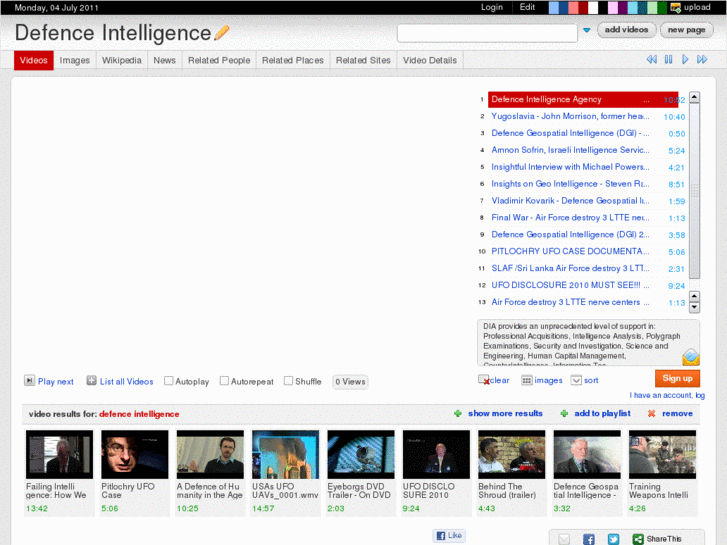
Task: Open Behind The Shroud trailer thumbnail
Action: [511, 454]
